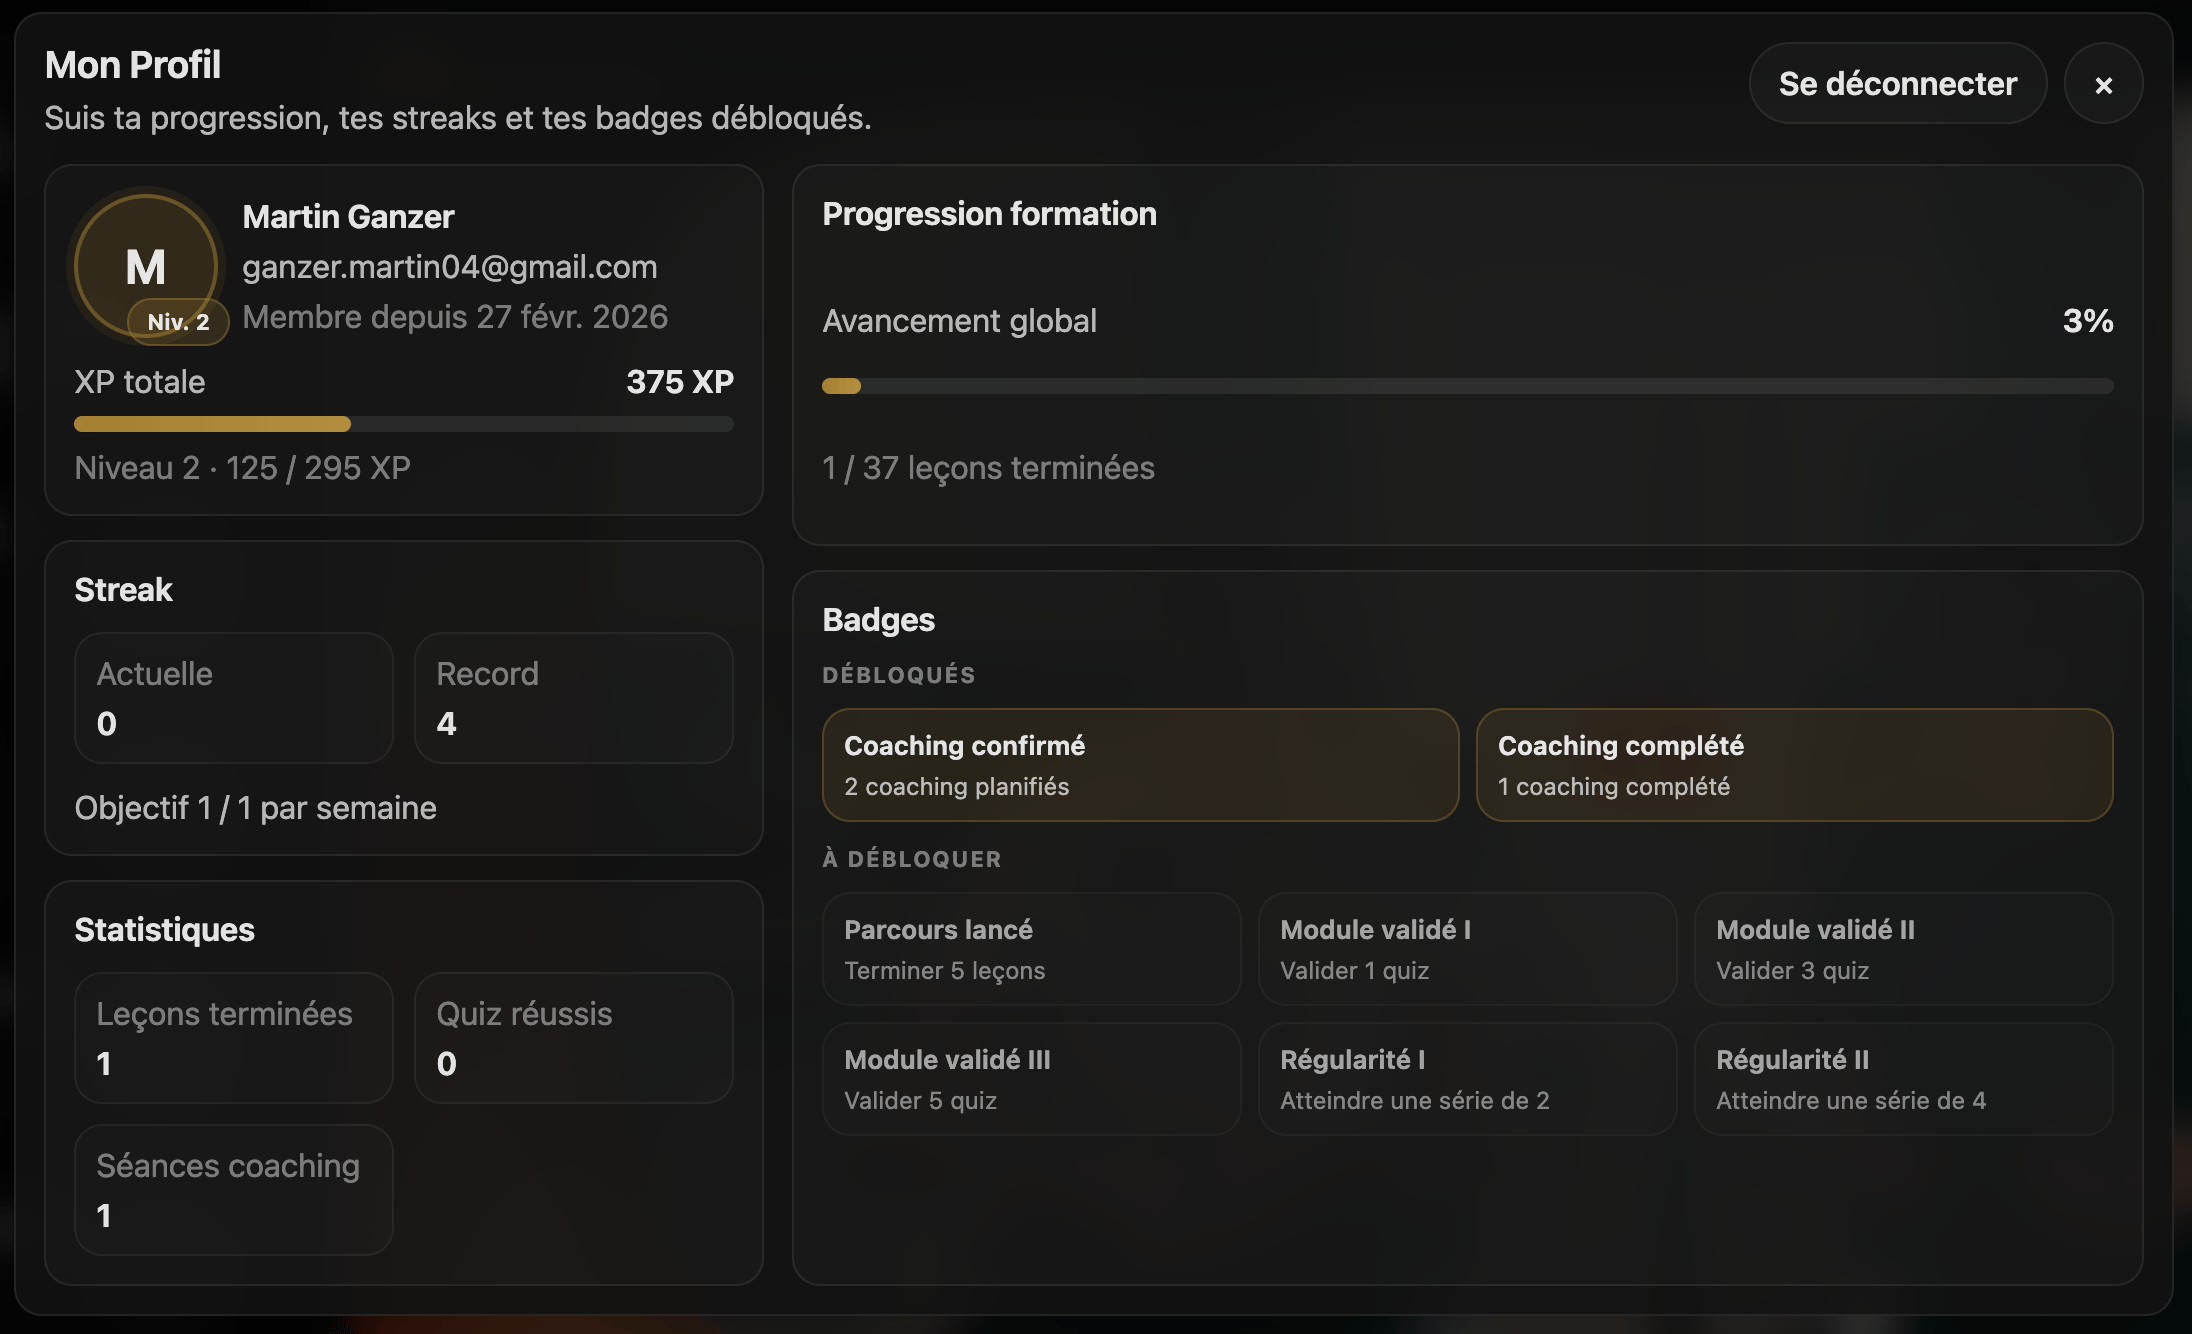2192x1334 pixels.
Task: Select the Régularité I badge card
Action: 1467,1079
